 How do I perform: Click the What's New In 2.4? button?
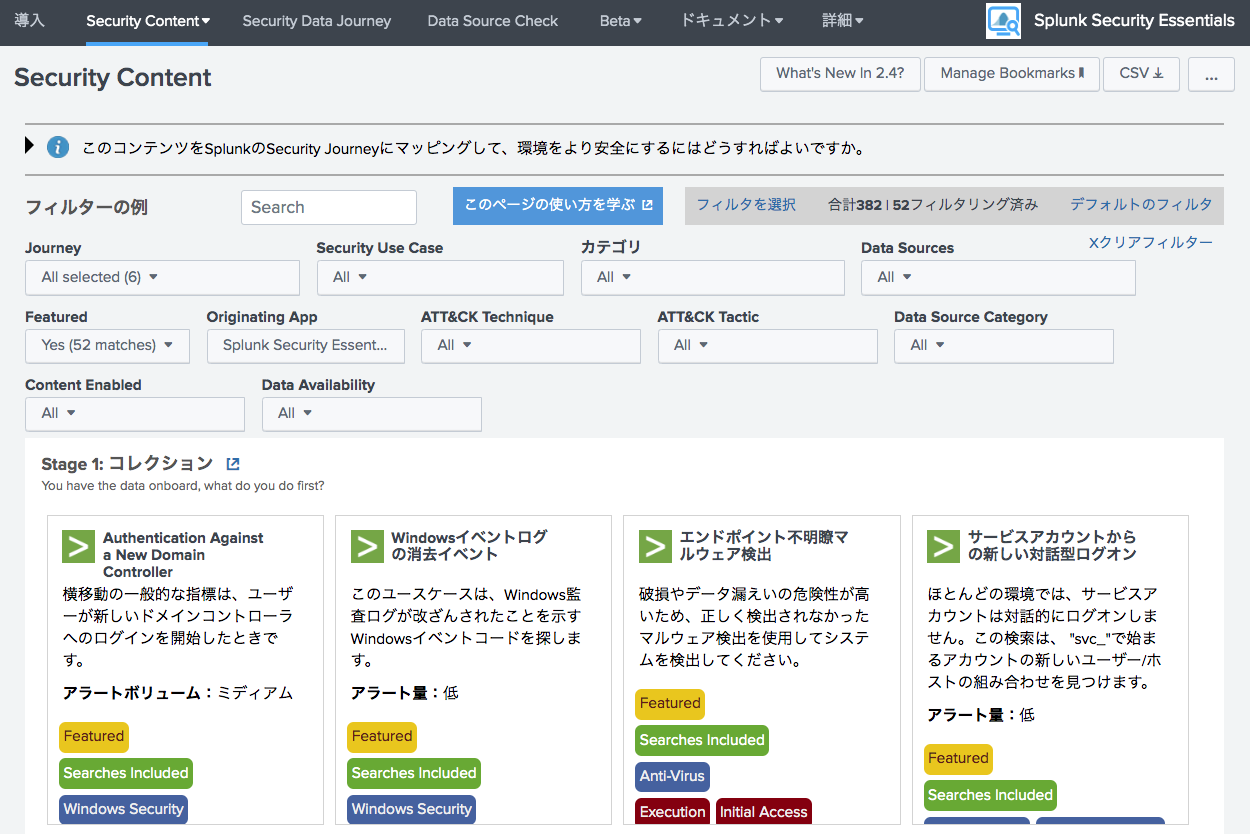(840, 73)
